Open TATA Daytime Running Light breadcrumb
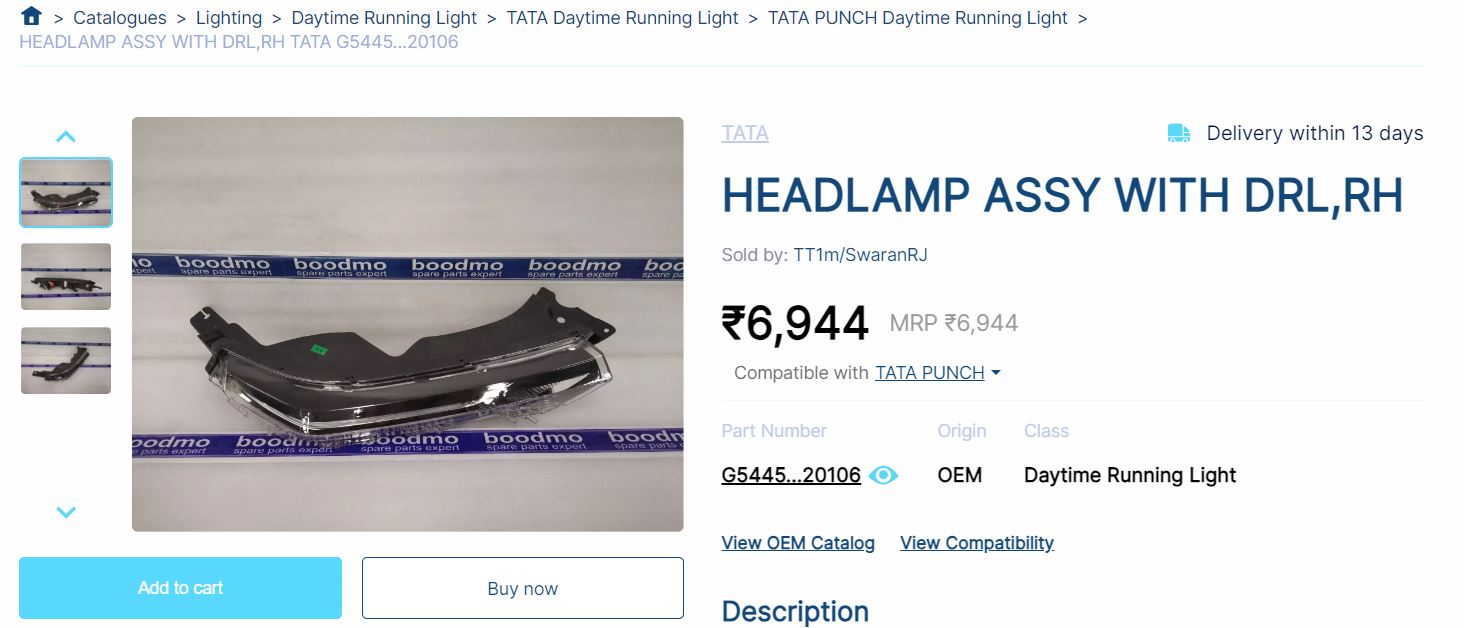 622,18
